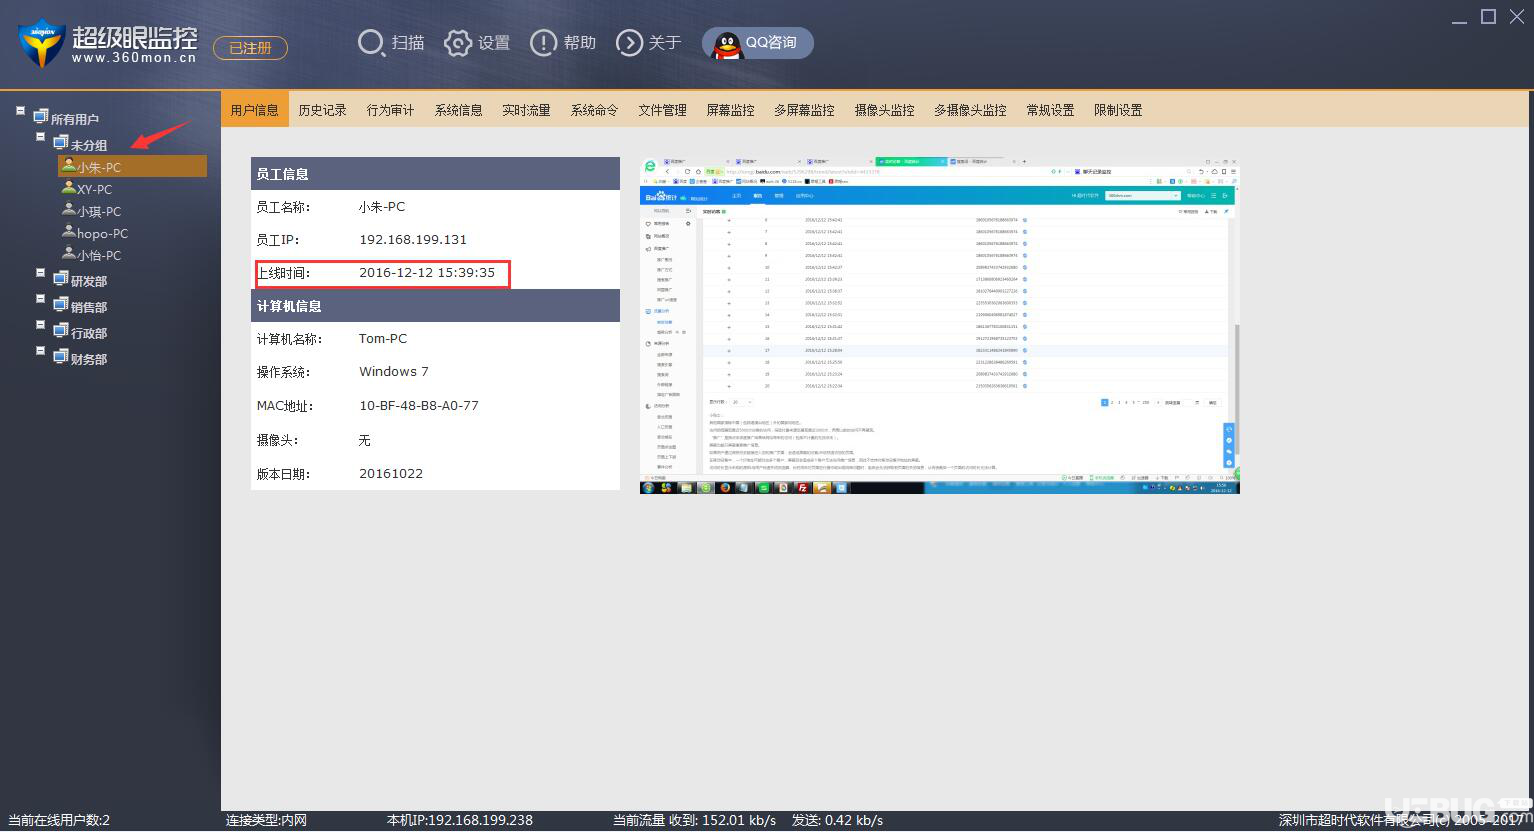
Task: Select XY-PC in the user tree
Action: point(94,189)
